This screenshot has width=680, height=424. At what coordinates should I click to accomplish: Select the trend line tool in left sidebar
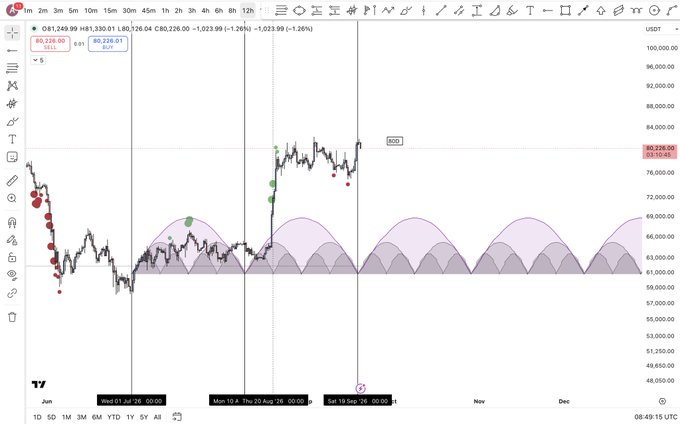click(12, 51)
